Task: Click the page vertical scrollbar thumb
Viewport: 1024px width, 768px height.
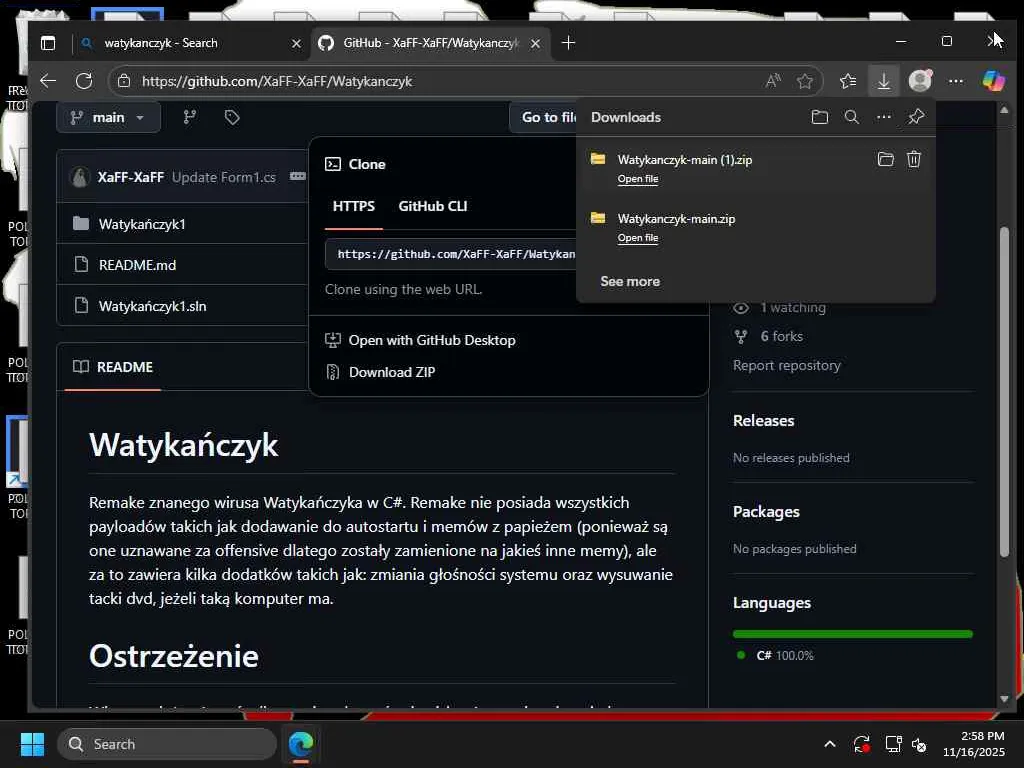Action: pyautogui.click(x=1004, y=391)
